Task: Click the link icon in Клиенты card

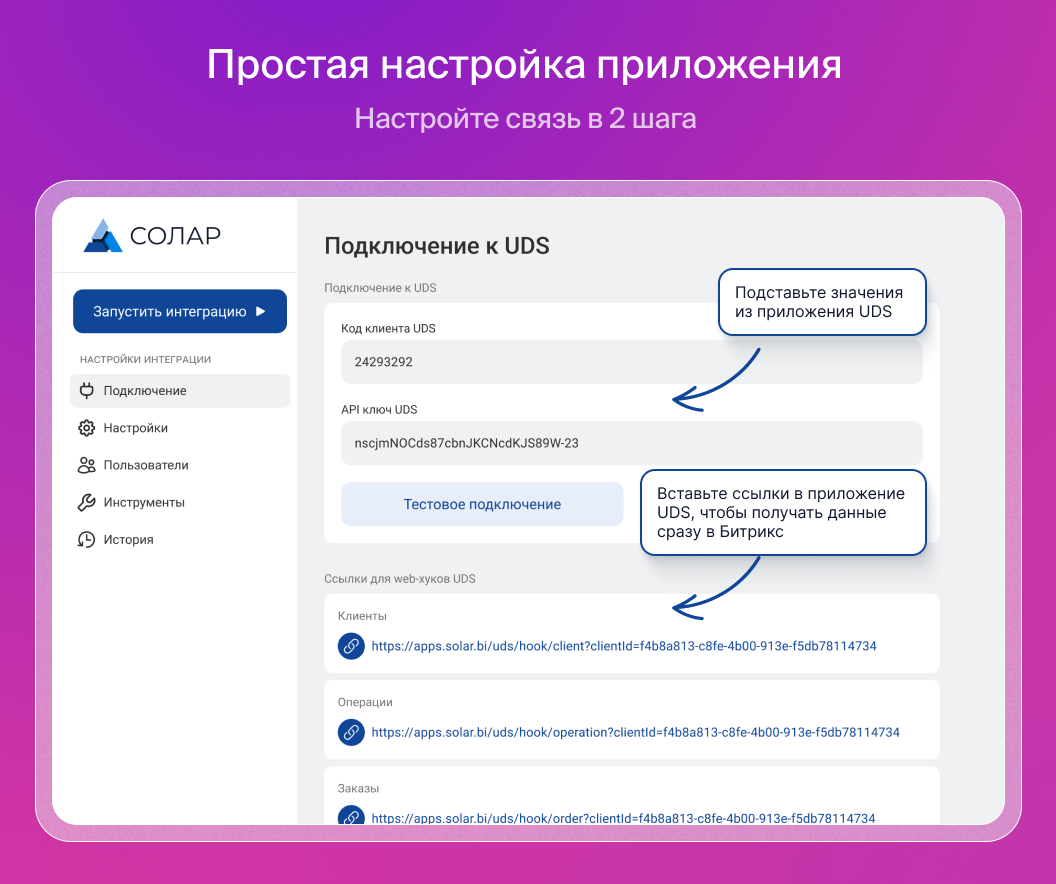Action: 351,646
